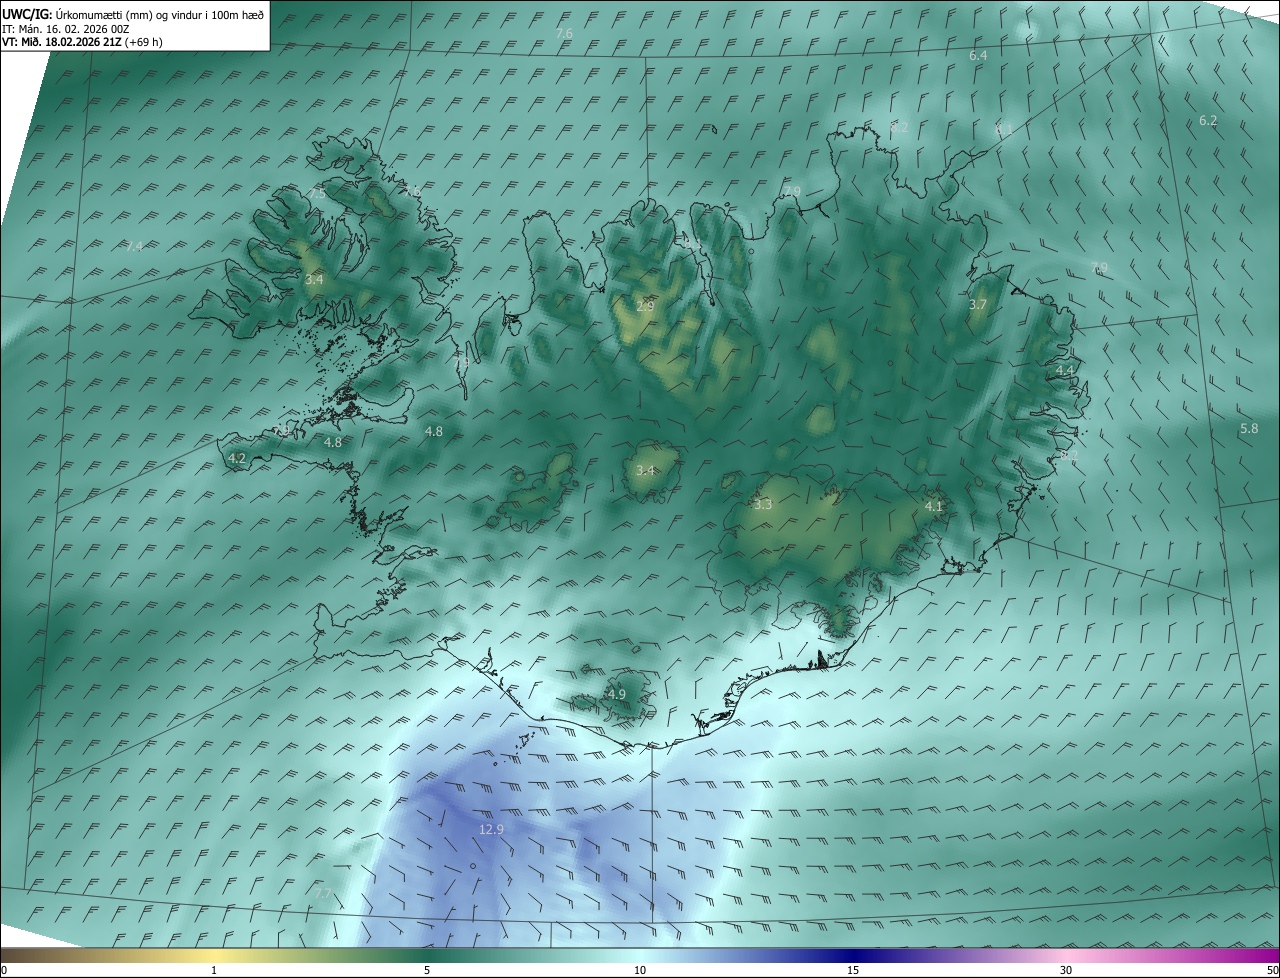Click the 7.5 value label
This screenshot has height=978, width=1280.
click(316, 193)
